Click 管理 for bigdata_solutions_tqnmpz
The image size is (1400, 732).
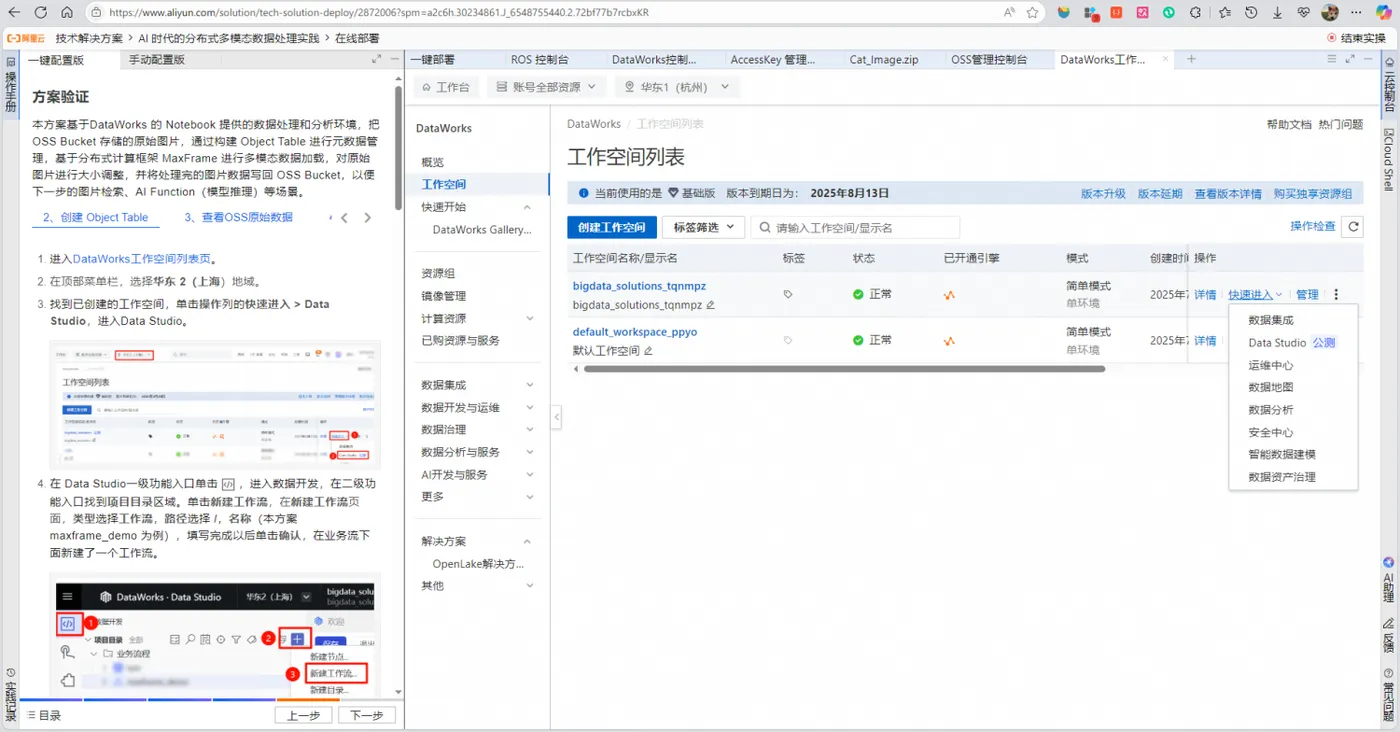tap(1307, 295)
